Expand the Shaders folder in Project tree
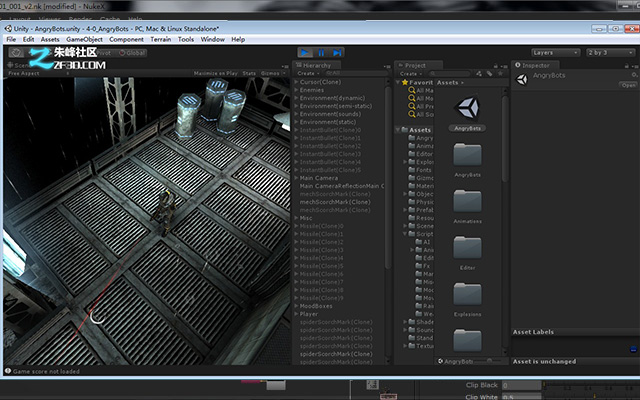The width and height of the screenshot is (640, 400). pyautogui.click(x=405, y=322)
